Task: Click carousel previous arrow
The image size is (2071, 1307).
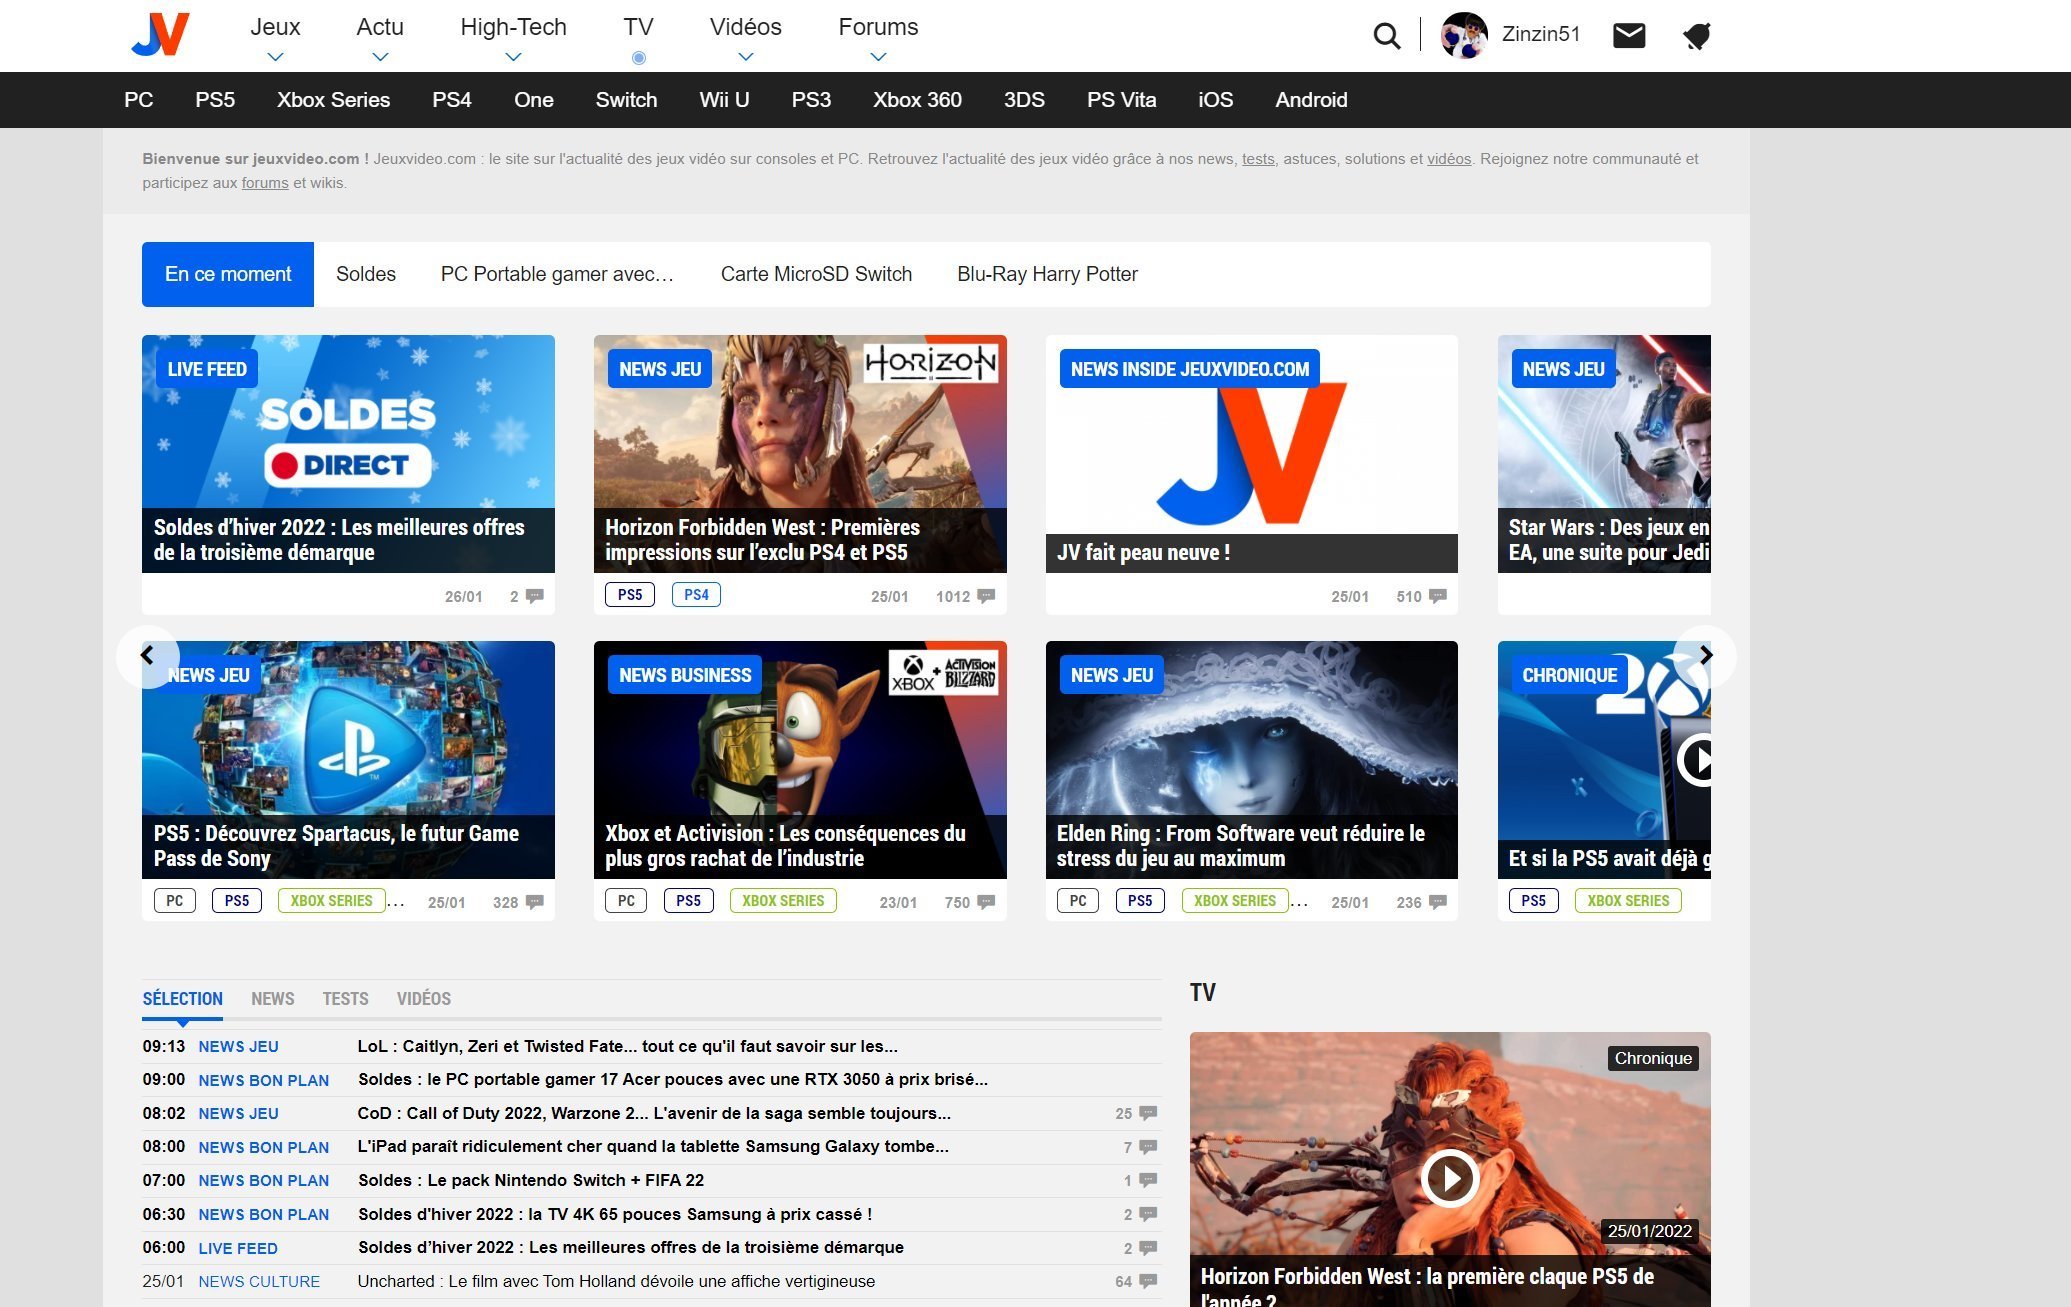Action: (x=148, y=656)
